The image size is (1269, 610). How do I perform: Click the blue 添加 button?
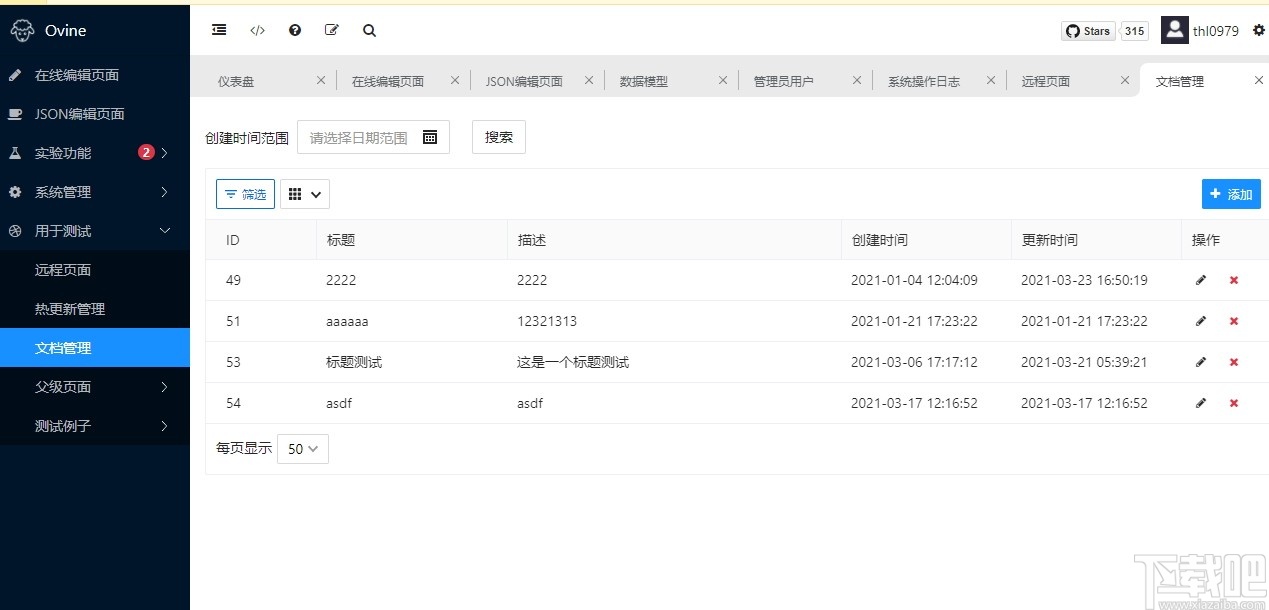[x=1231, y=193]
